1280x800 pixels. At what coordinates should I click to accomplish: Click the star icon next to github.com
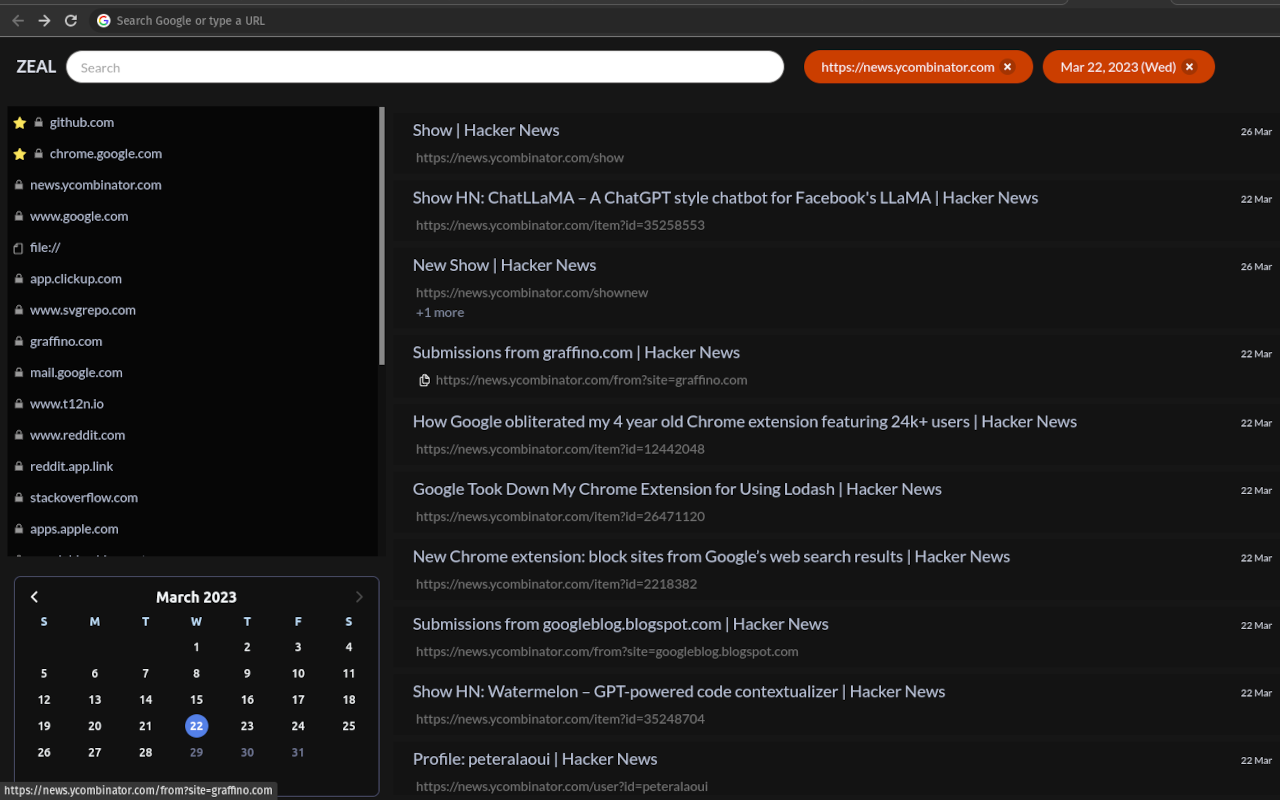click(x=19, y=123)
